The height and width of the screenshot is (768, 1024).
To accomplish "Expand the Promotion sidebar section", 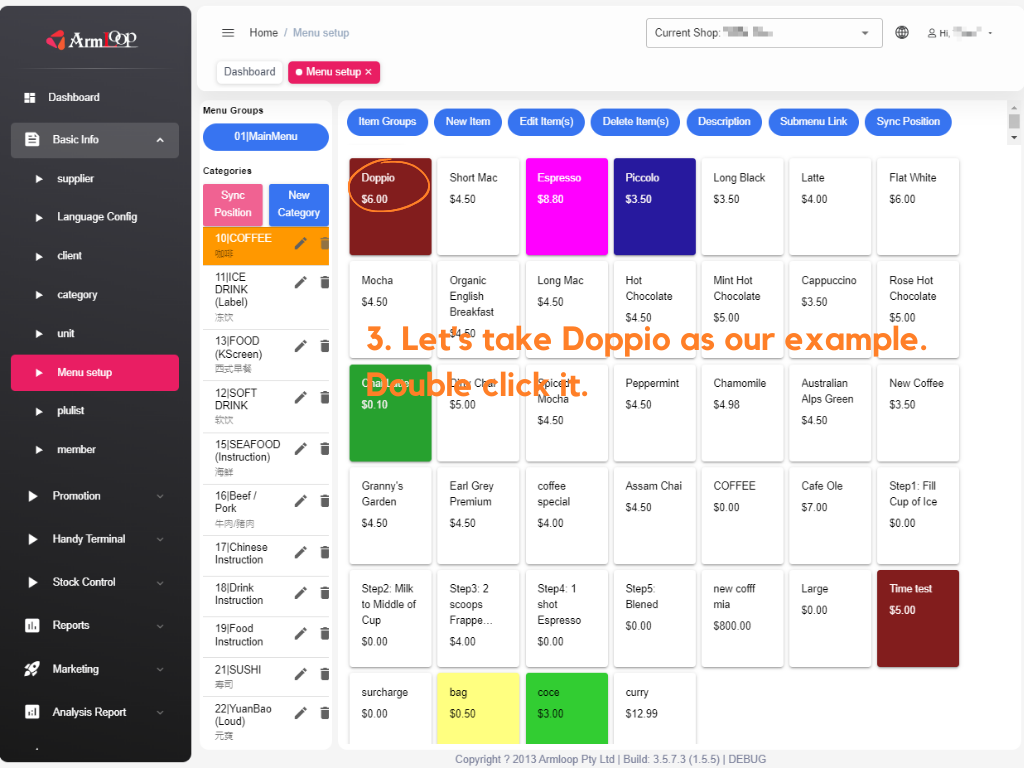I will [160, 496].
